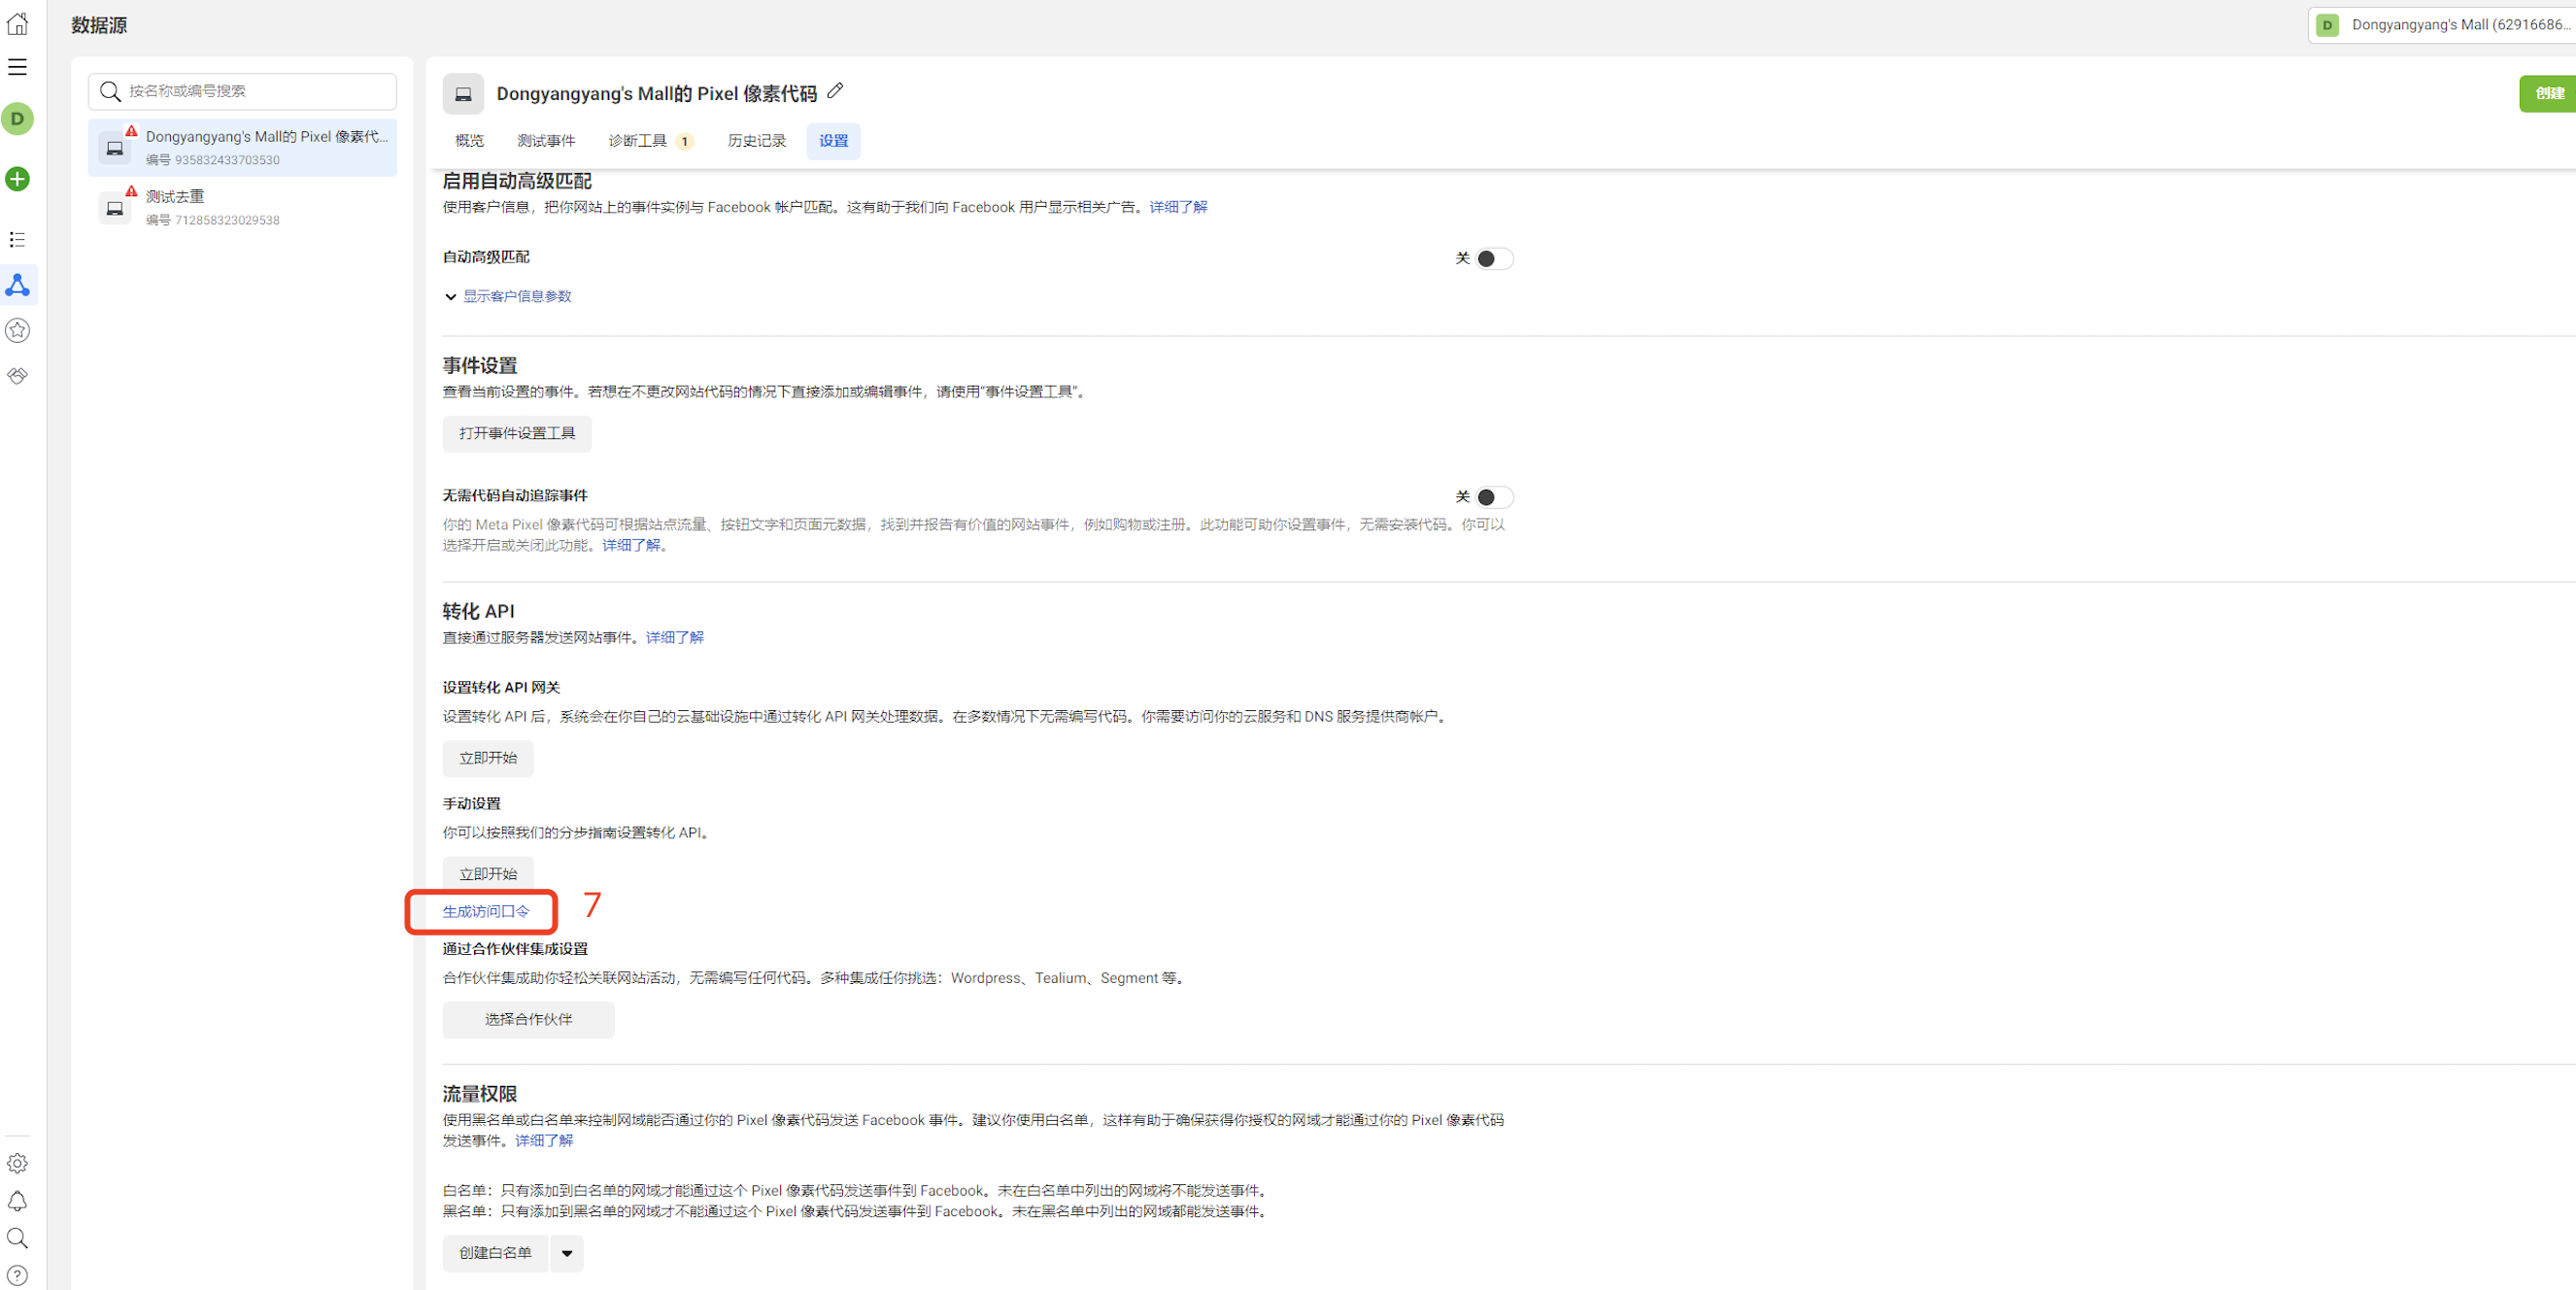Screen dimensions: 2576x1290
Task: Open the help question mark icon
Action: pyautogui.click(x=18, y=1276)
